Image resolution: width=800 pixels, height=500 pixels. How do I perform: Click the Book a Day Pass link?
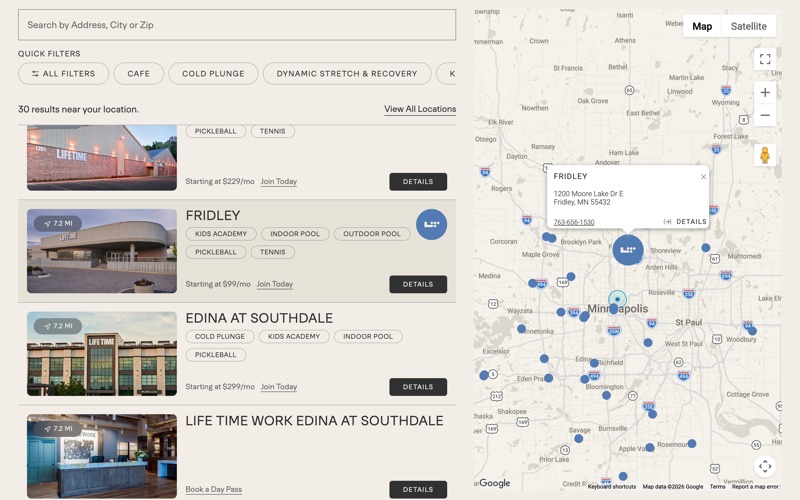213,489
